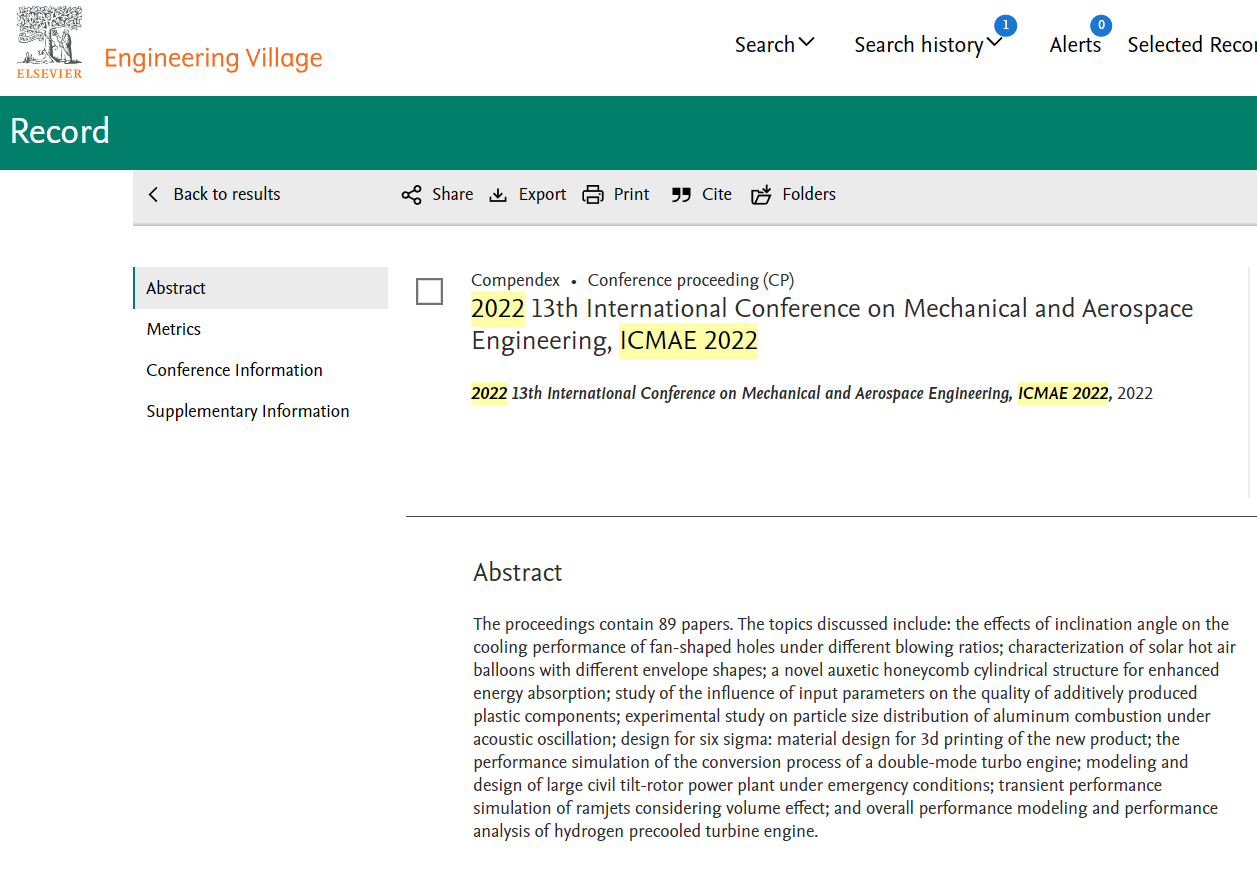Image resolution: width=1257 pixels, height=881 pixels.
Task: Click the Export download icon
Action: pos(498,195)
